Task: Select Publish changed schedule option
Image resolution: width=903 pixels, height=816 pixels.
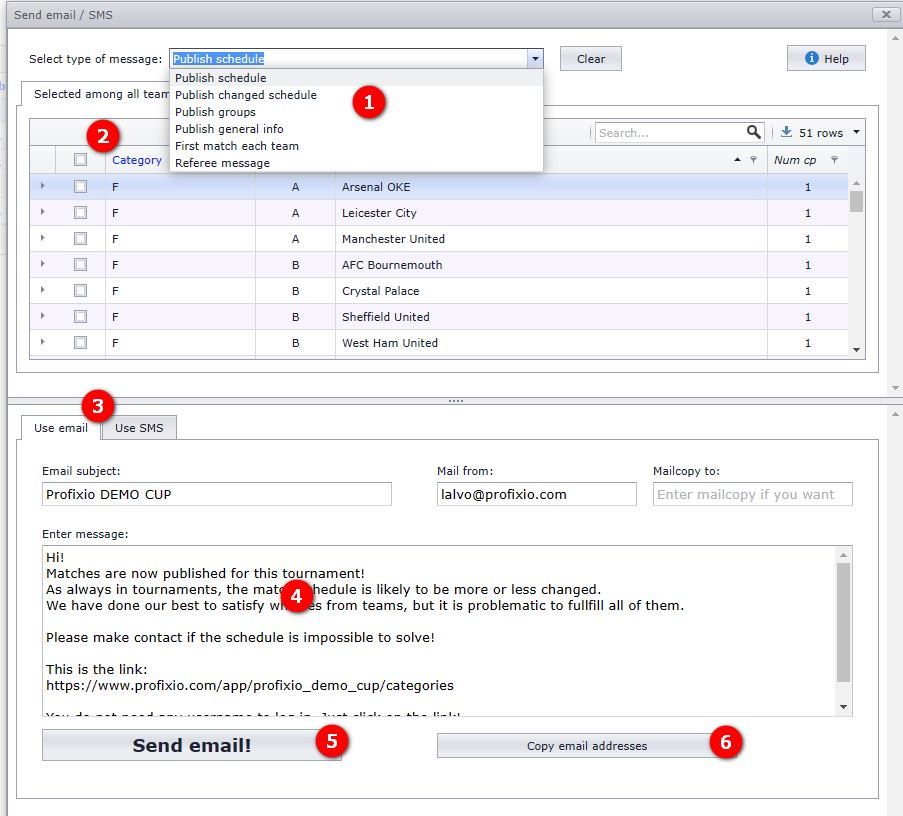Action: [x=246, y=95]
